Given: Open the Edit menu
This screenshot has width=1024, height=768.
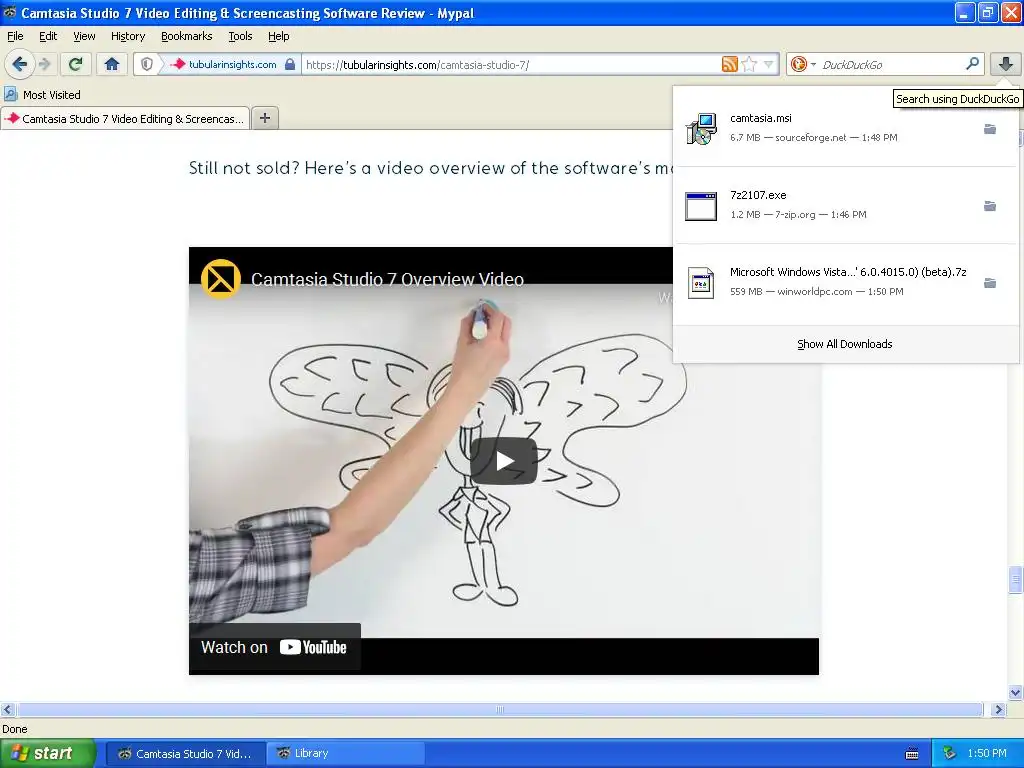Looking at the screenshot, I should pos(48,36).
